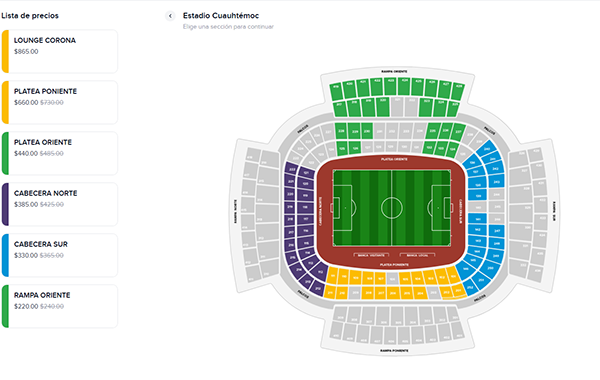Pick the PLATEA ORIENTE price card

[x=60, y=153]
